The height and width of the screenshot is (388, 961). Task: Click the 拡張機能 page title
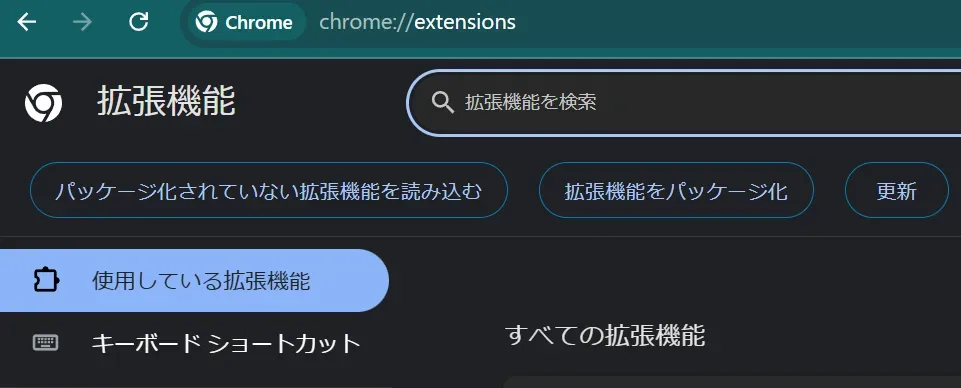(x=166, y=102)
